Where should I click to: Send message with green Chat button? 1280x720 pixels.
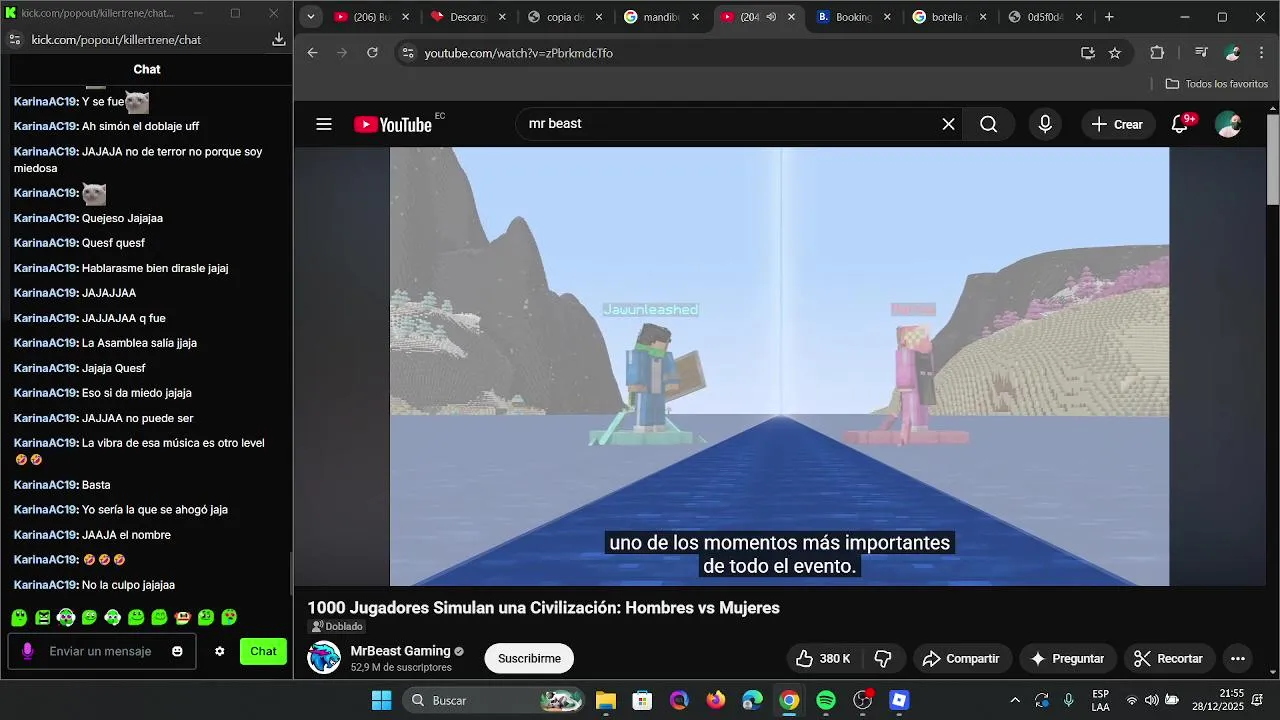pyautogui.click(x=263, y=651)
